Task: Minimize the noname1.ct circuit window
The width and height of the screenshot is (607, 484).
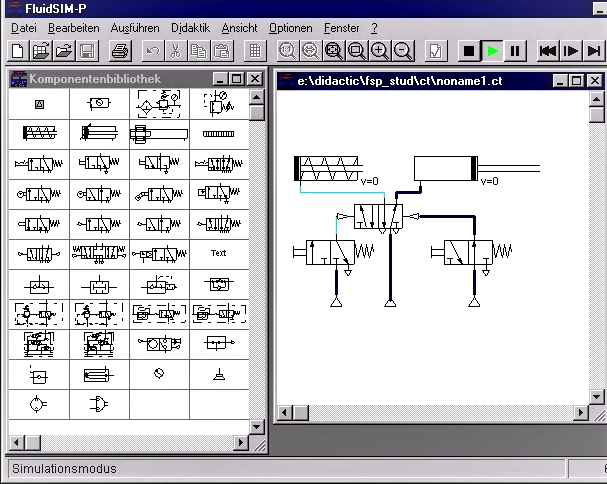Action: coord(560,81)
